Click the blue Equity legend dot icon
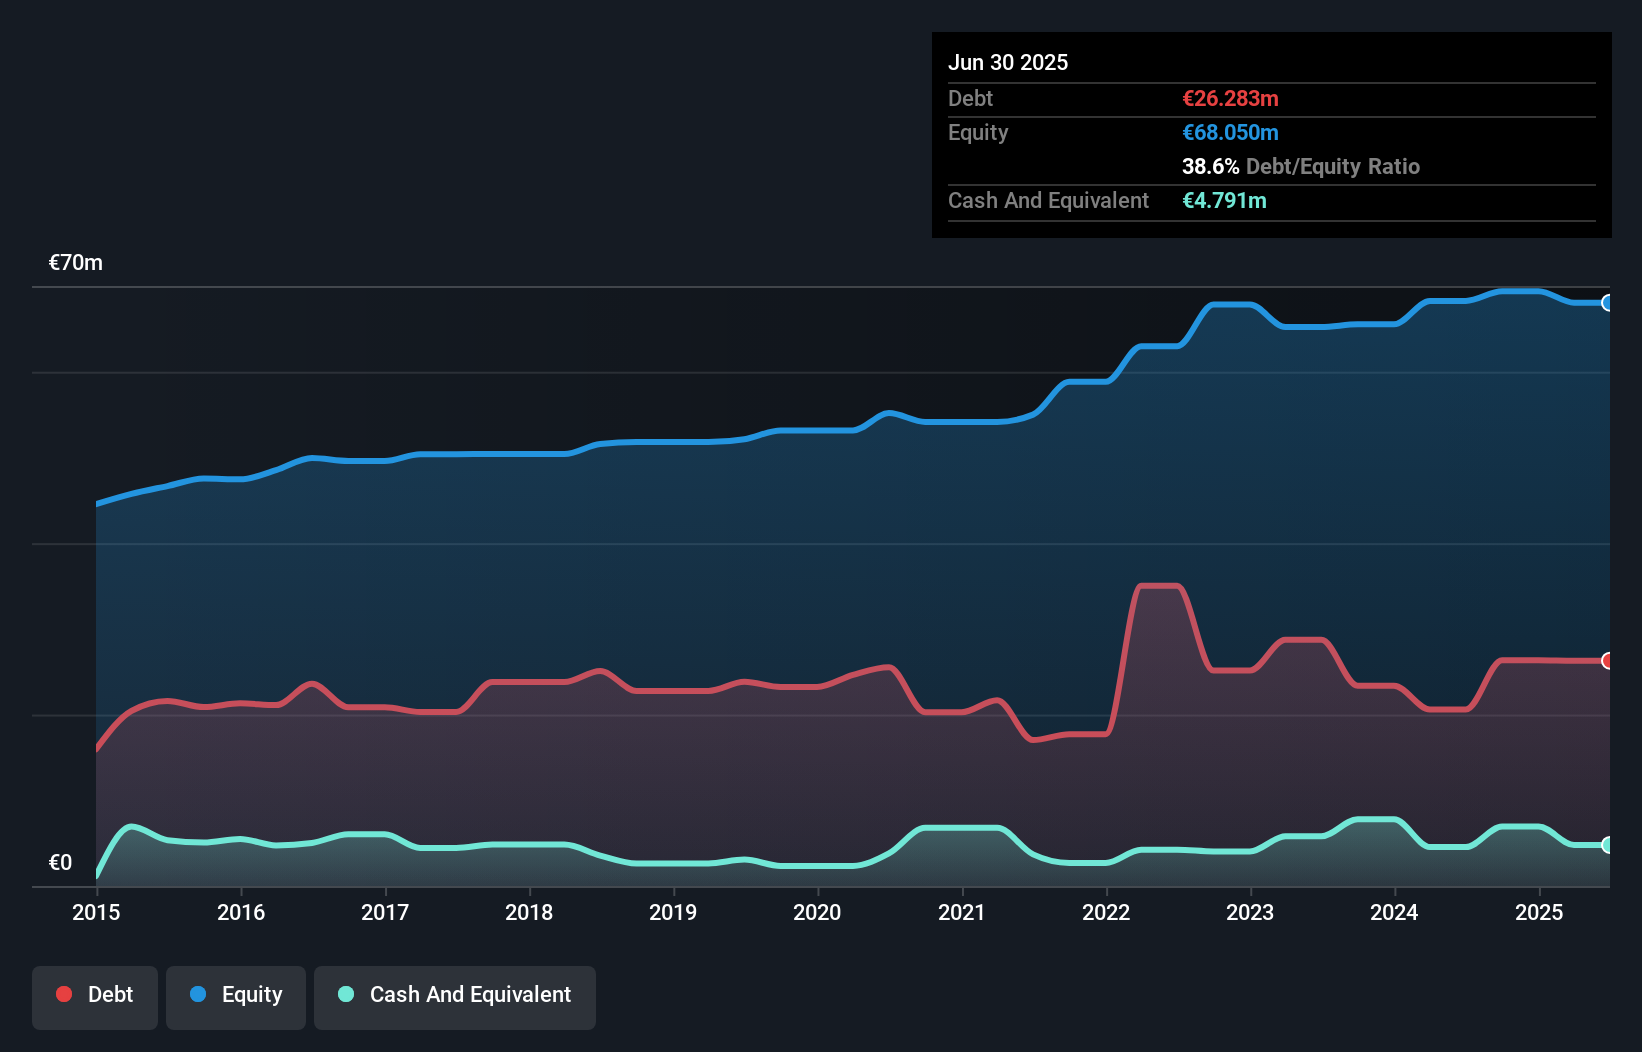The height and width of the screenshot is (1052, 1642). pyautogui.click(x=203, y=994)
